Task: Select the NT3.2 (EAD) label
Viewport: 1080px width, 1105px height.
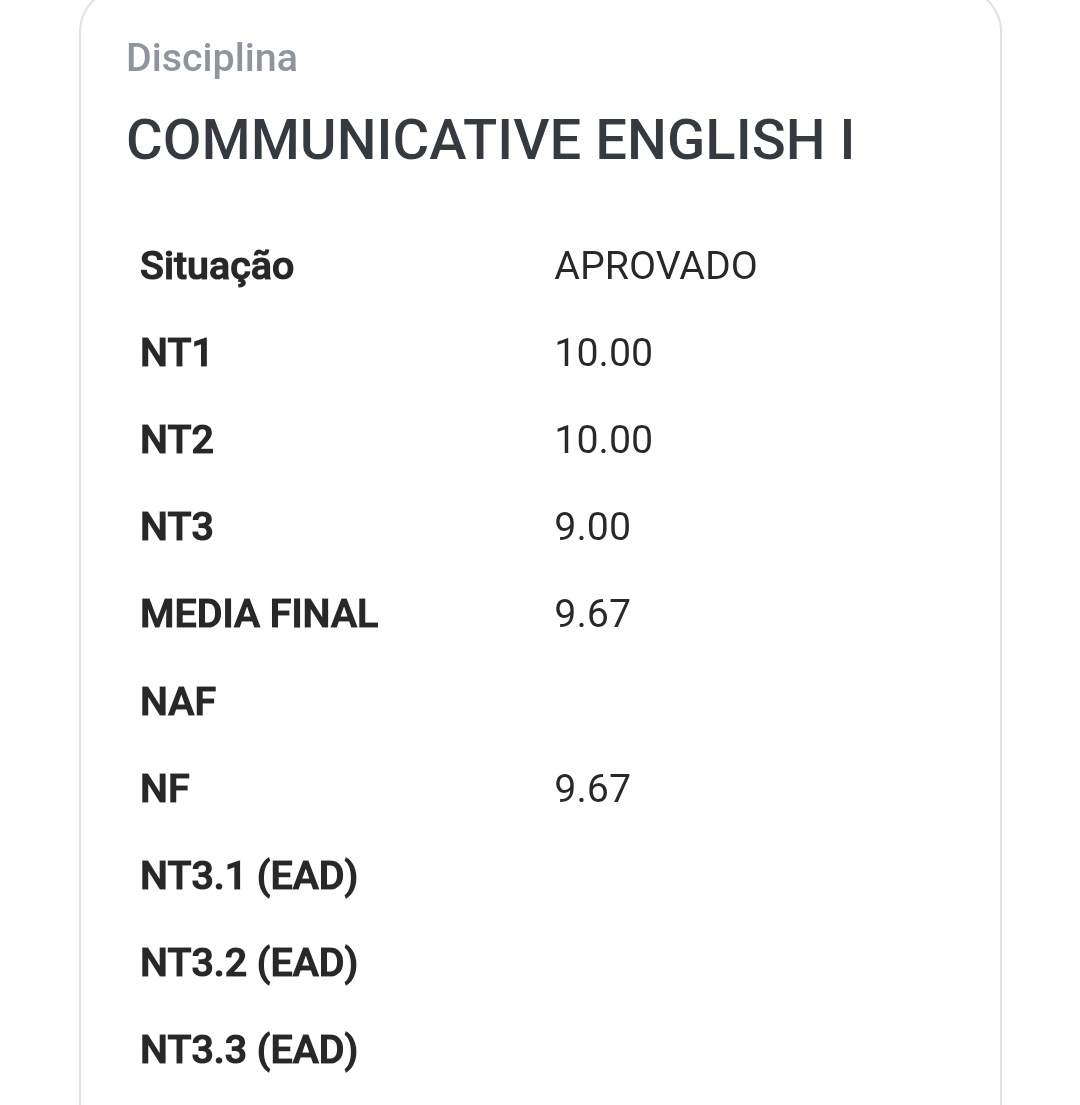Action: pyautogui.click(x=249, y=963)
